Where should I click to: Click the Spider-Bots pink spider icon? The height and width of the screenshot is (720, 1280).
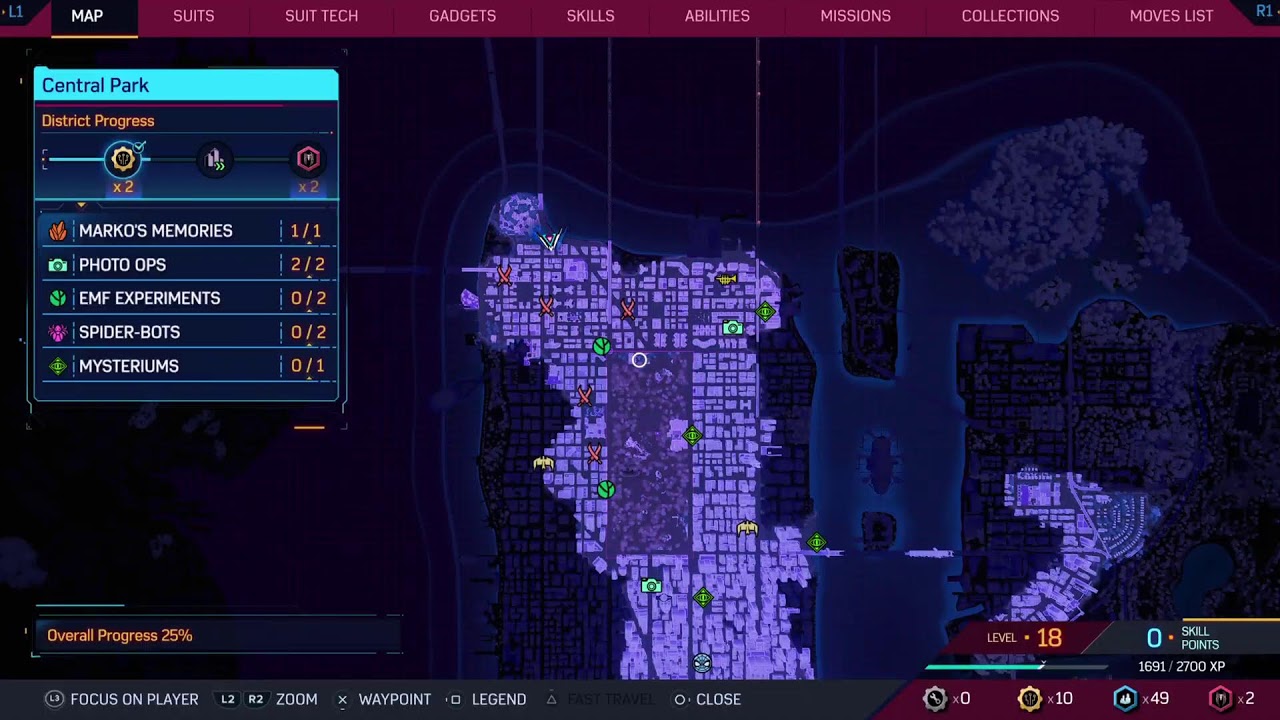pos(58,332)
